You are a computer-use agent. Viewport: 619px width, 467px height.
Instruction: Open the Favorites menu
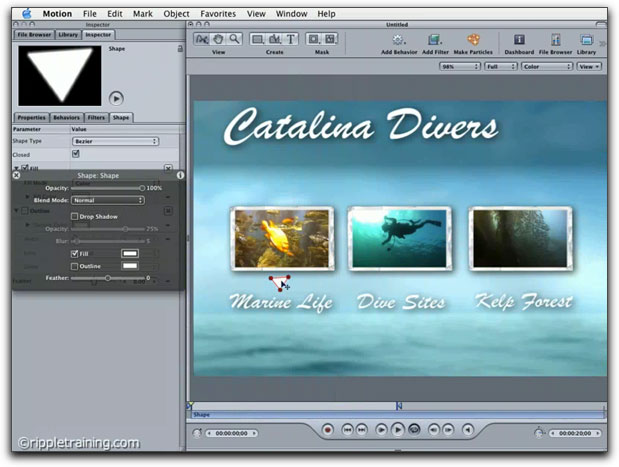(216, 14)
